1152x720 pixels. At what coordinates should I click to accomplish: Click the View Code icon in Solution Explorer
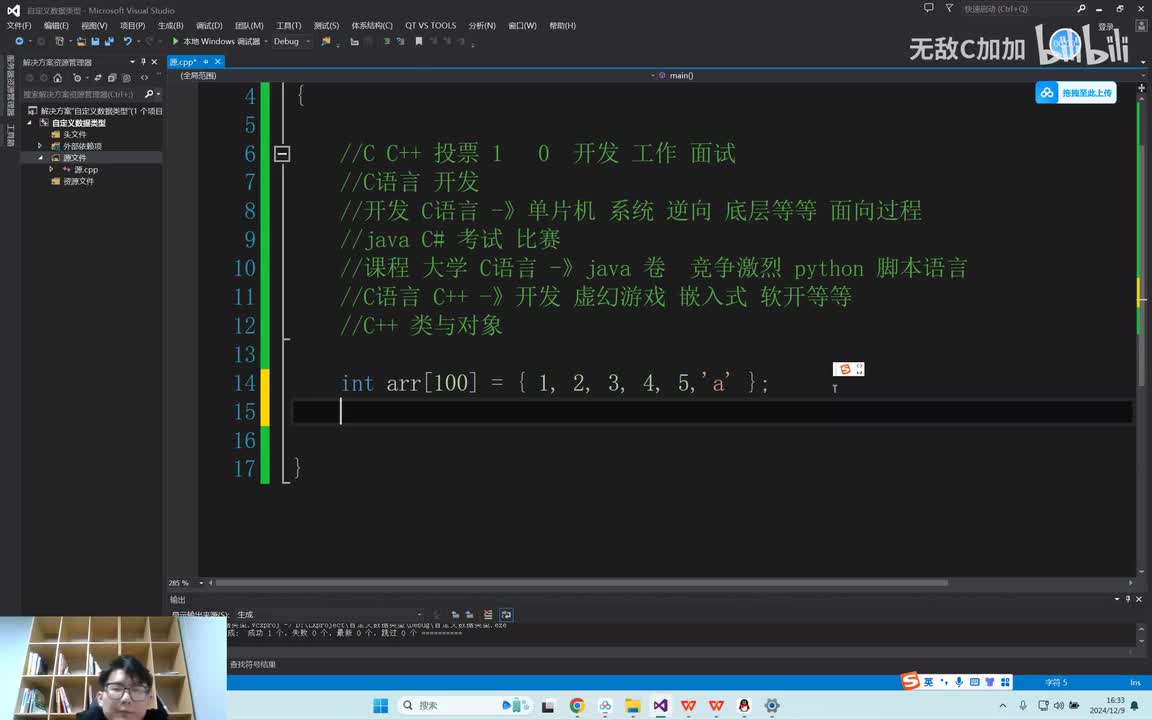(144, 78)
